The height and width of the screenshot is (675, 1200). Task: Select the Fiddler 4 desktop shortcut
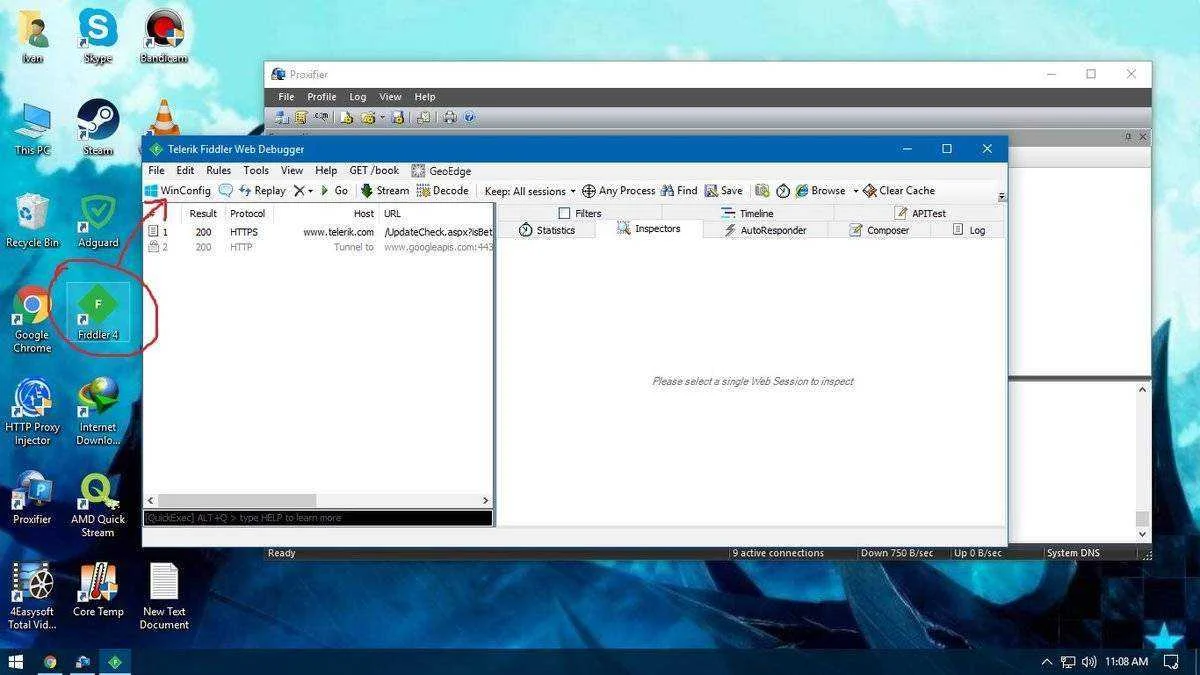coord(98,312)
